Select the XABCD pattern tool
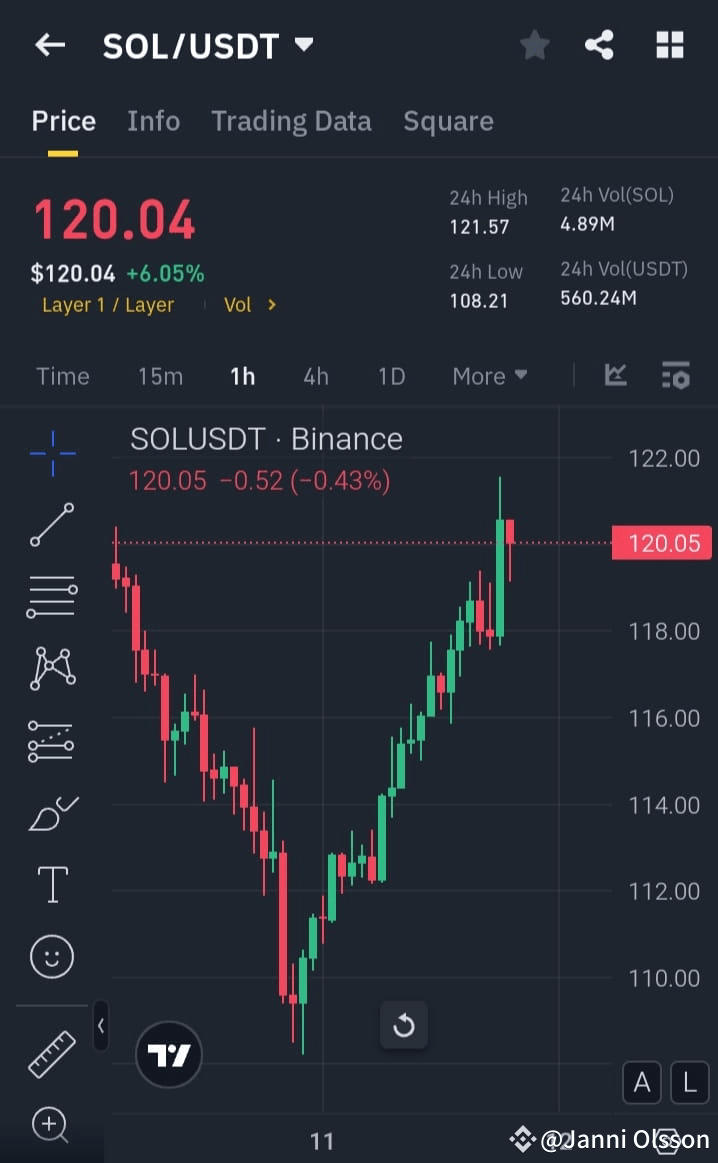 coord(51,668)
